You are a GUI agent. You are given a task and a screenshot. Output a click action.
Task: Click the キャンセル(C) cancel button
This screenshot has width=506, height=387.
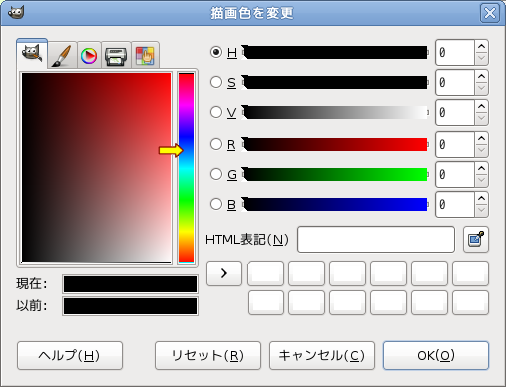tap(322, 355)
